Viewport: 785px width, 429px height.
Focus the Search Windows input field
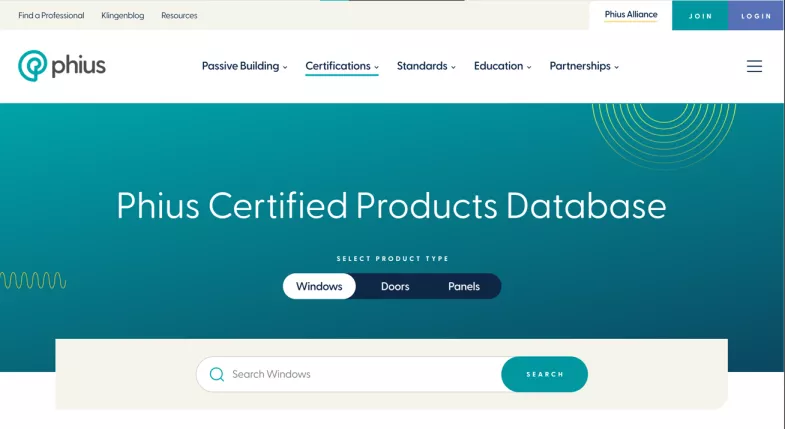click(360, 374)
